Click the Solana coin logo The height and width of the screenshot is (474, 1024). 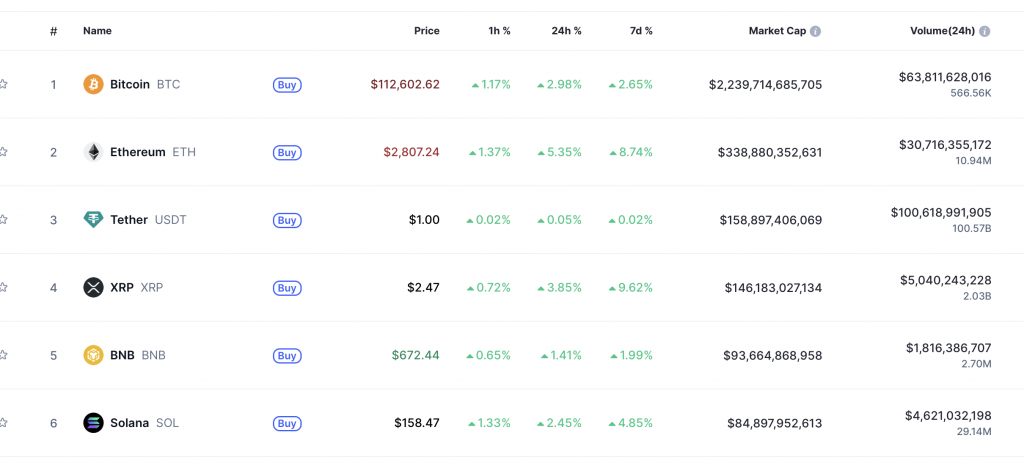(x=93, y=423)
